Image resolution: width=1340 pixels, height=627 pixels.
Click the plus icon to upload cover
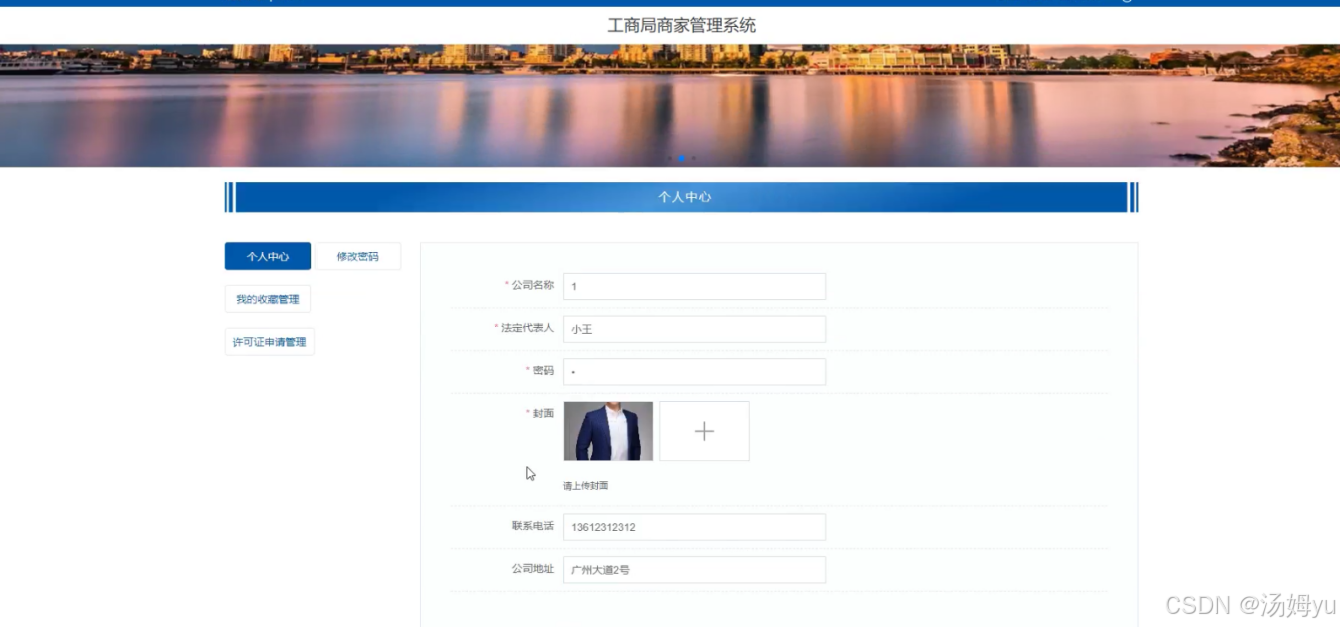[x=704, y=431]
